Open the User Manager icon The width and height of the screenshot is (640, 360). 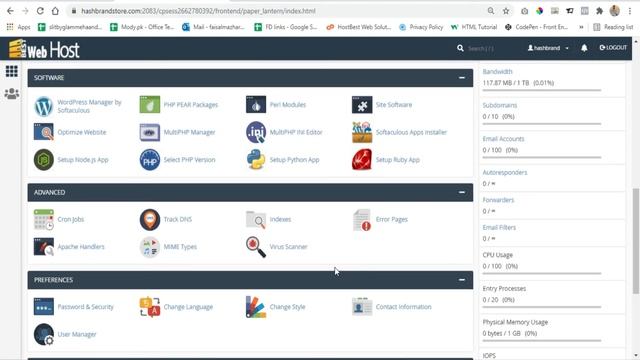44,334
